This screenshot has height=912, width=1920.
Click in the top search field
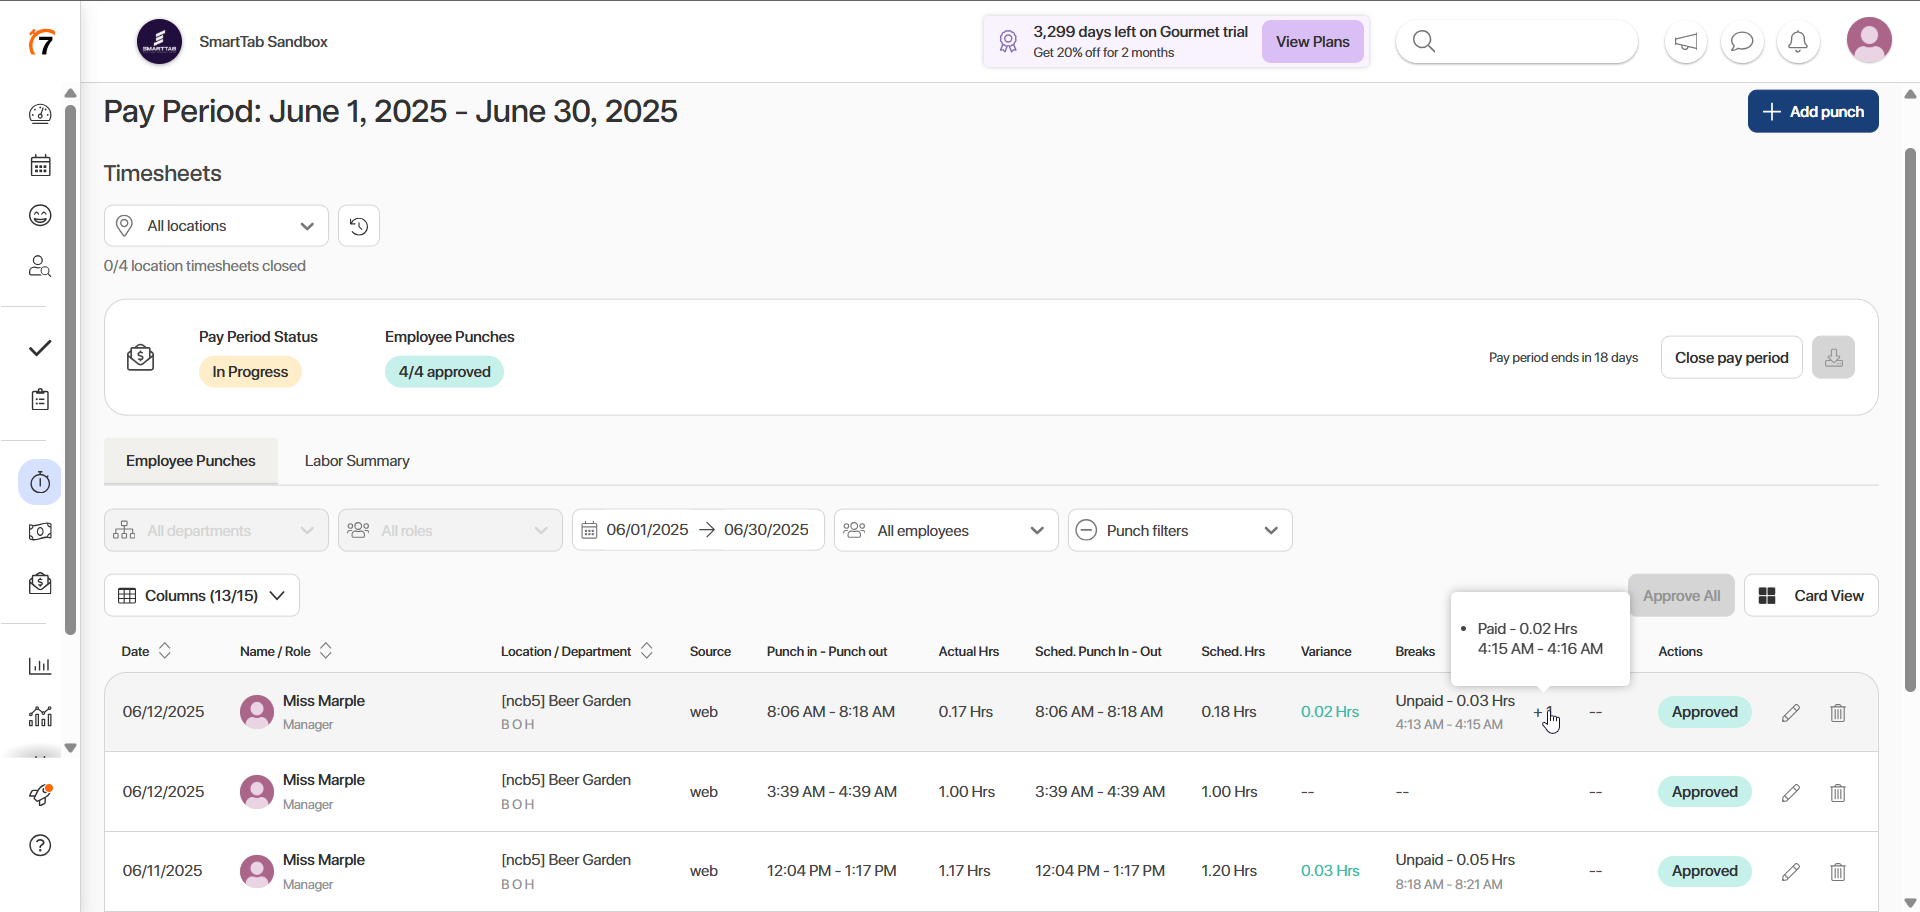(1530, 42)
